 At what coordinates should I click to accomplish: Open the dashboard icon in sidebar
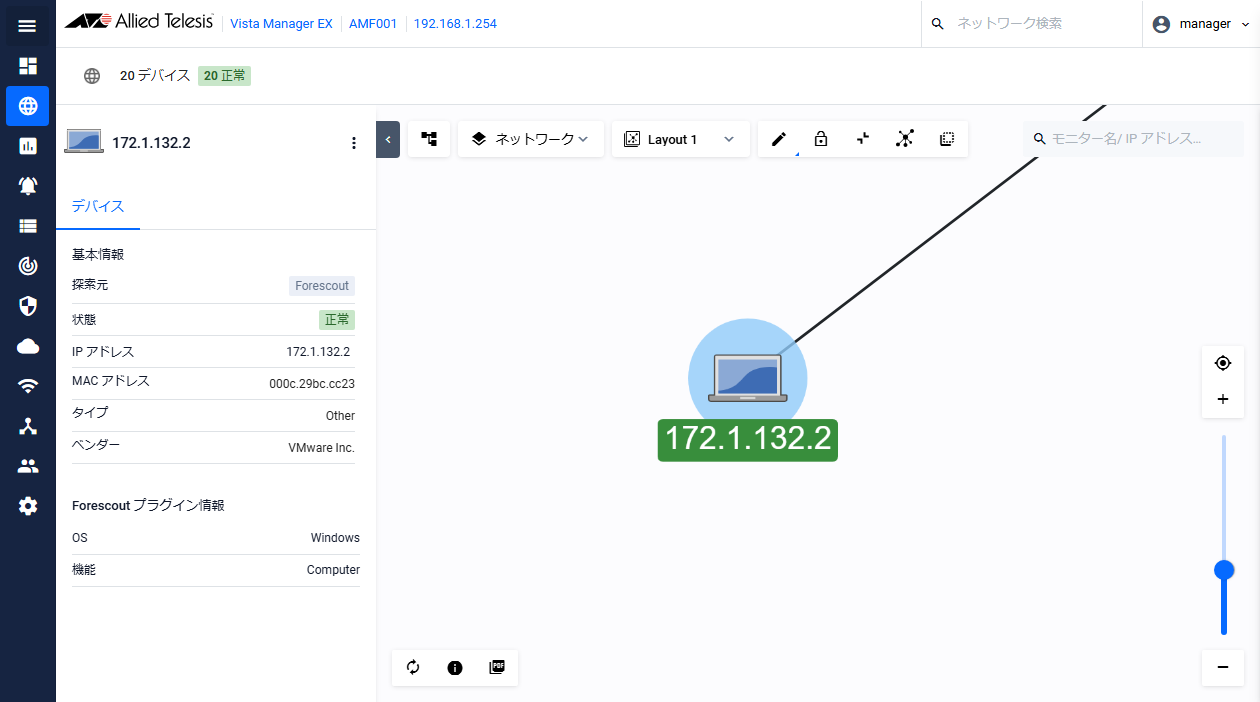(27, 66)
